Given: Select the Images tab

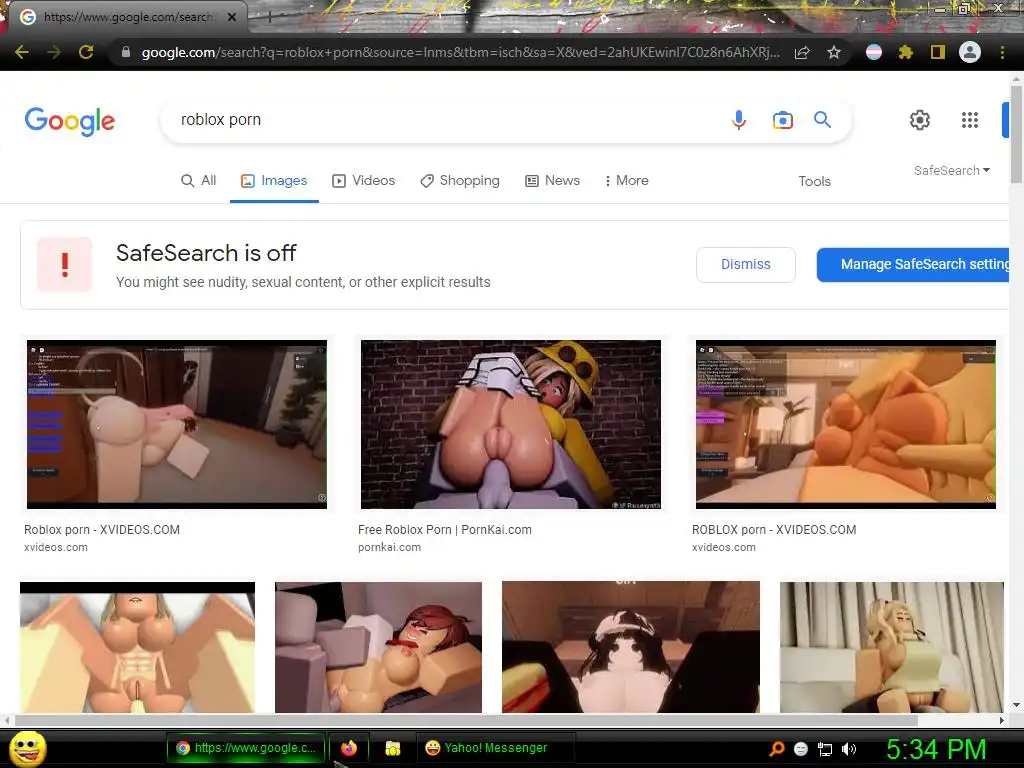Looking at the screenshot, I should click(x=274, y=181).
